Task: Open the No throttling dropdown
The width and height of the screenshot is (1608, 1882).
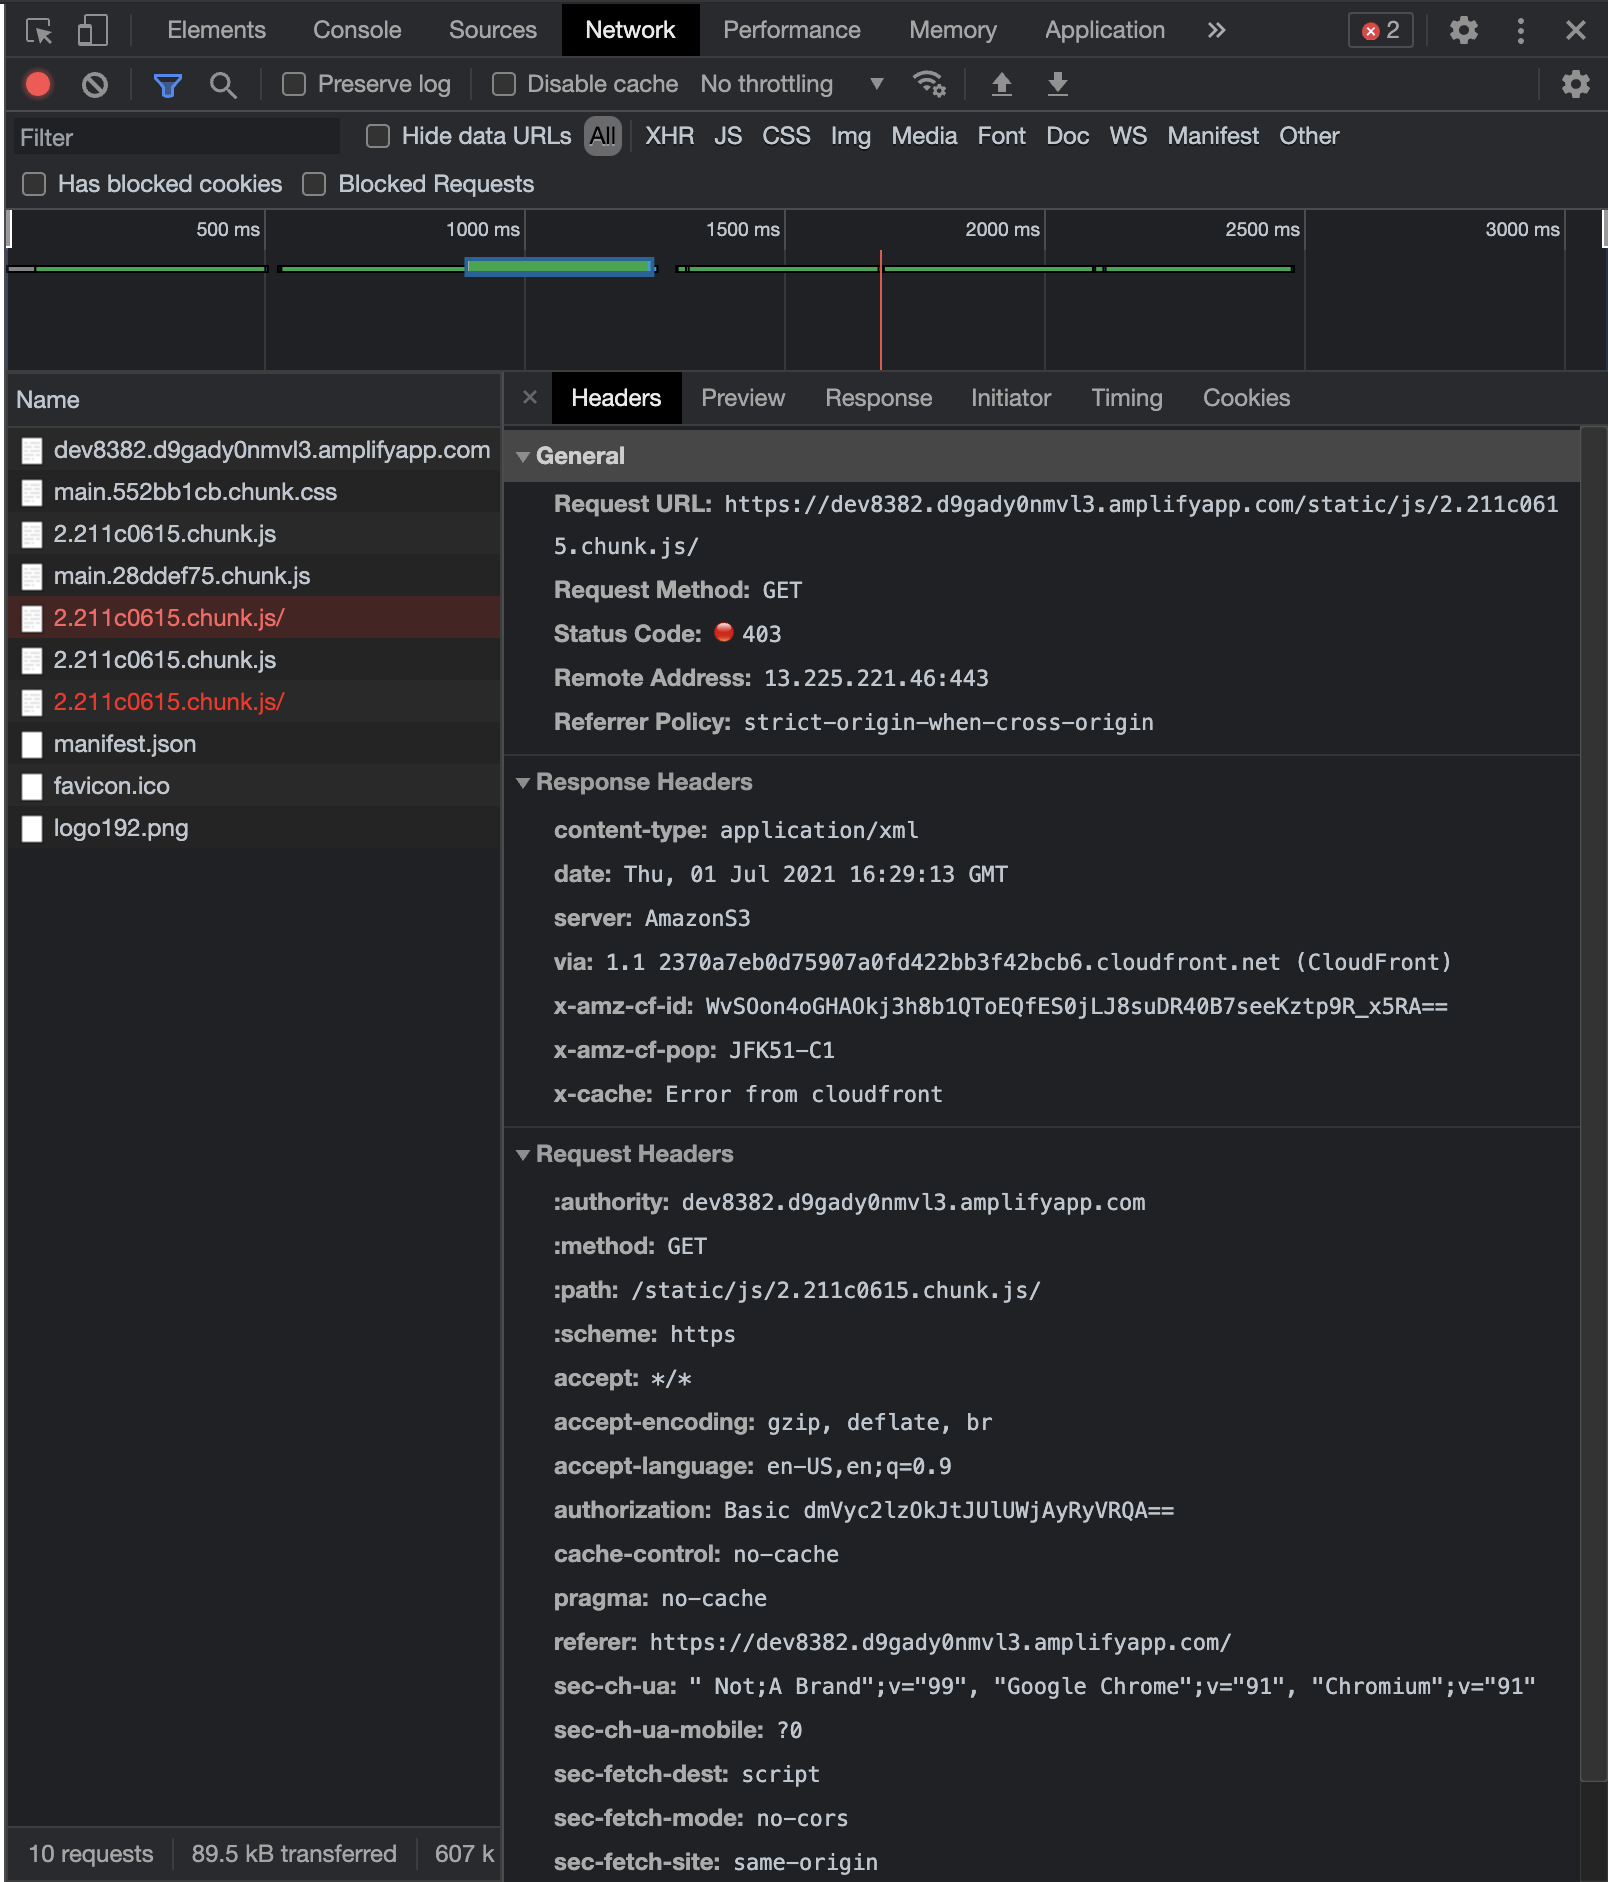Action: (791, 84)
